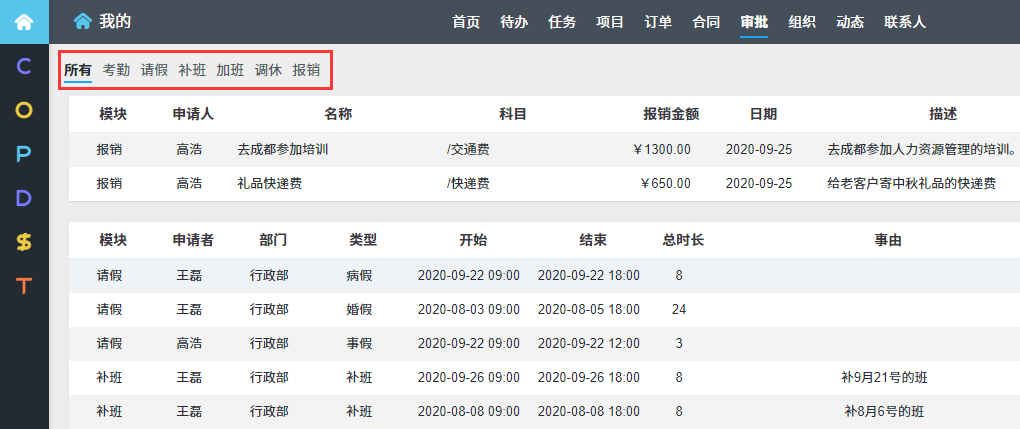Select the 报销 filter tab
This screenshot has height=429, width=1020.
click(x=306, y=70)
